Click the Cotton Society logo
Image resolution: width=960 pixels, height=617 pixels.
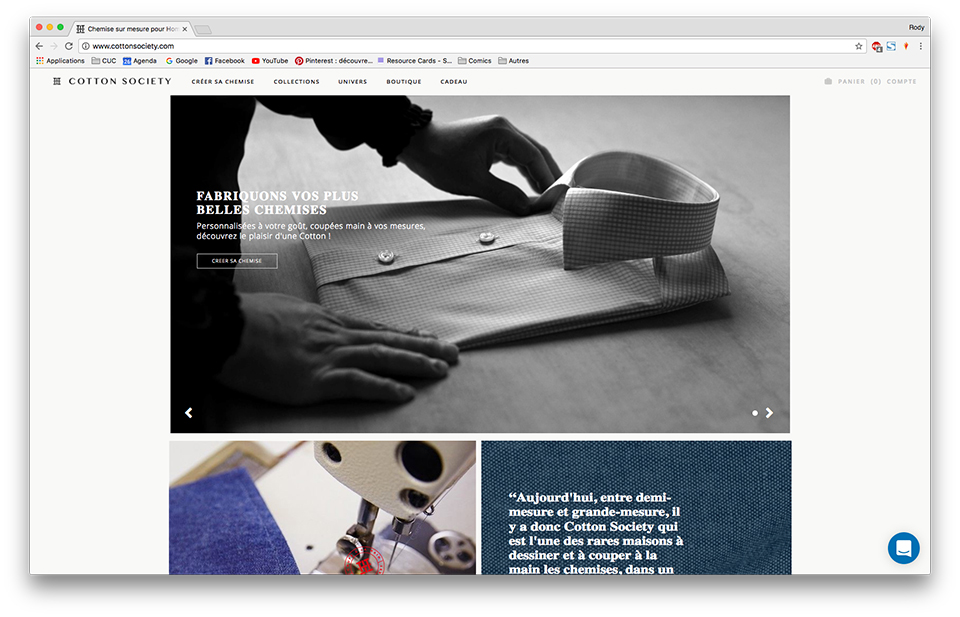point(112,81)
